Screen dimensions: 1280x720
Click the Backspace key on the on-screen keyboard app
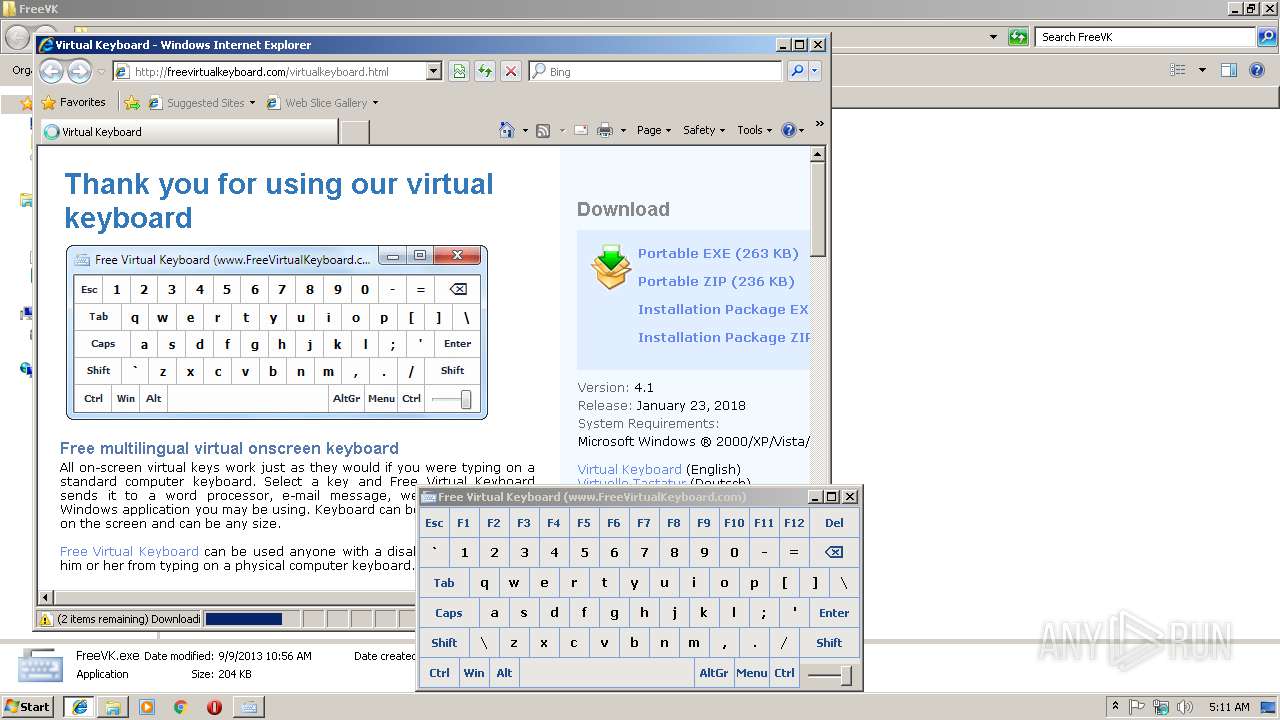pos(833,552)
